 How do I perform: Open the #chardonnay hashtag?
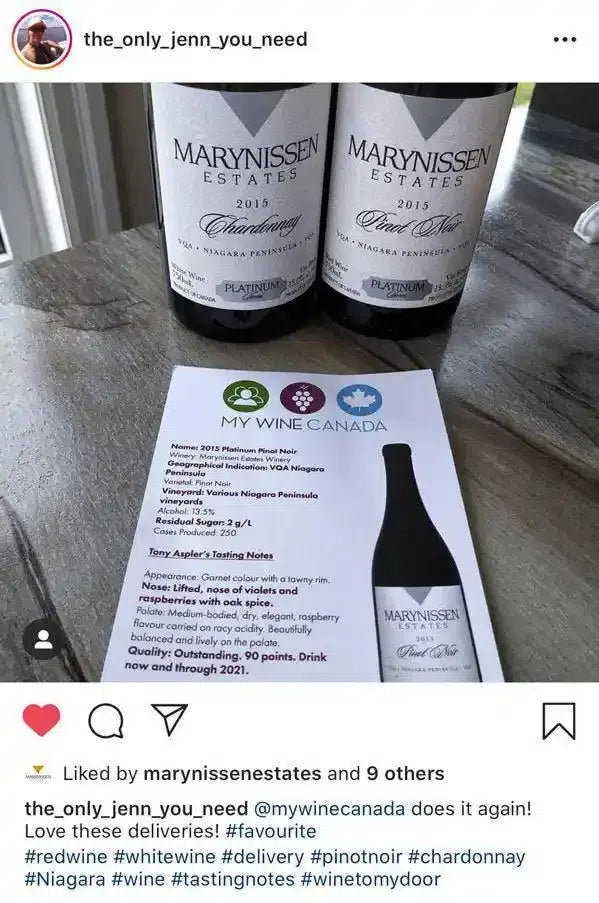click(467, 856)
